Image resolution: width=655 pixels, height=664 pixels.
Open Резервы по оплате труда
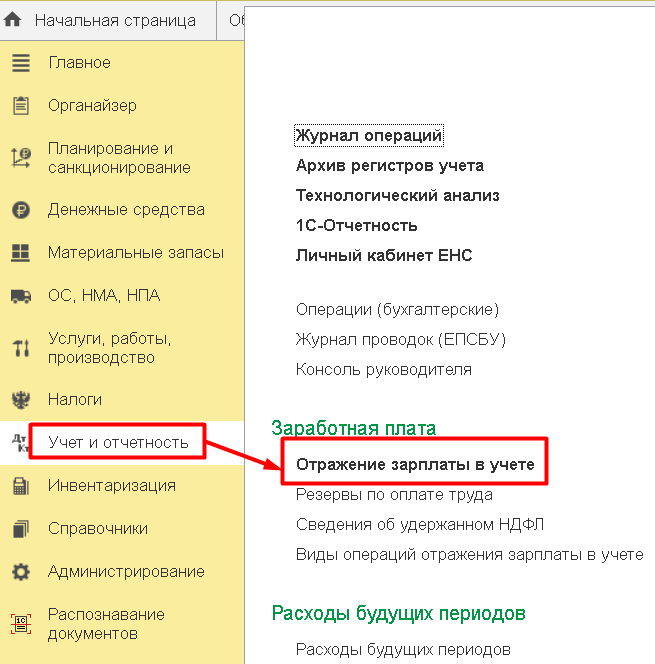[x=394, y=495]
